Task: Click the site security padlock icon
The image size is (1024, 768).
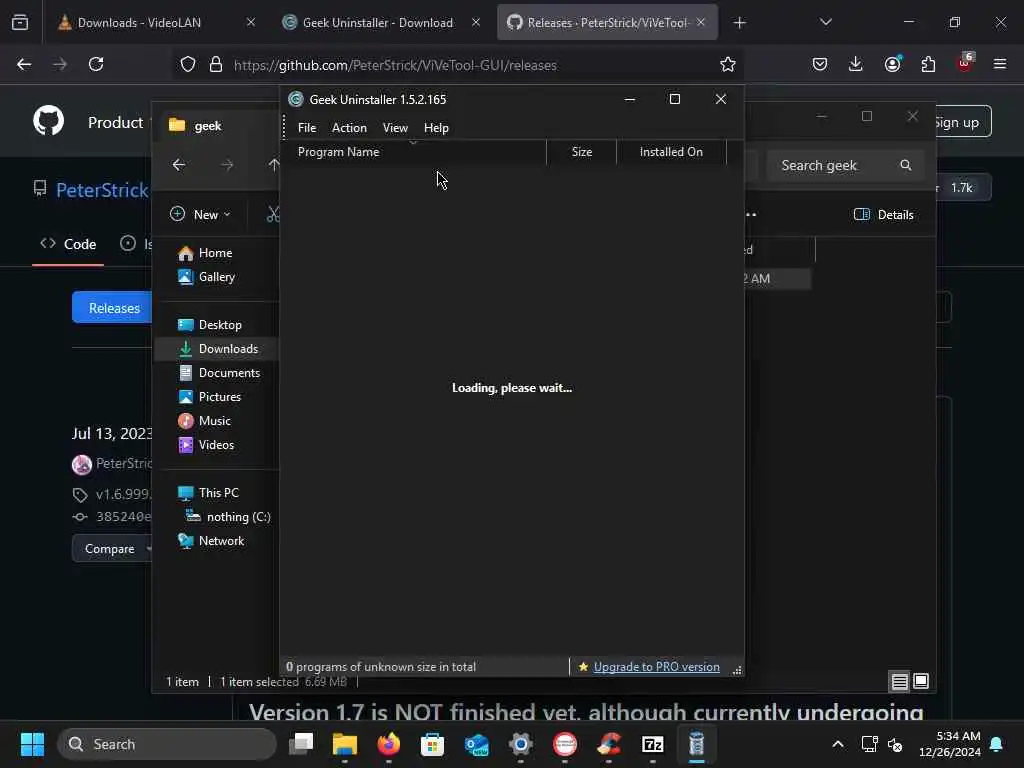Action: tap(216, 65)
